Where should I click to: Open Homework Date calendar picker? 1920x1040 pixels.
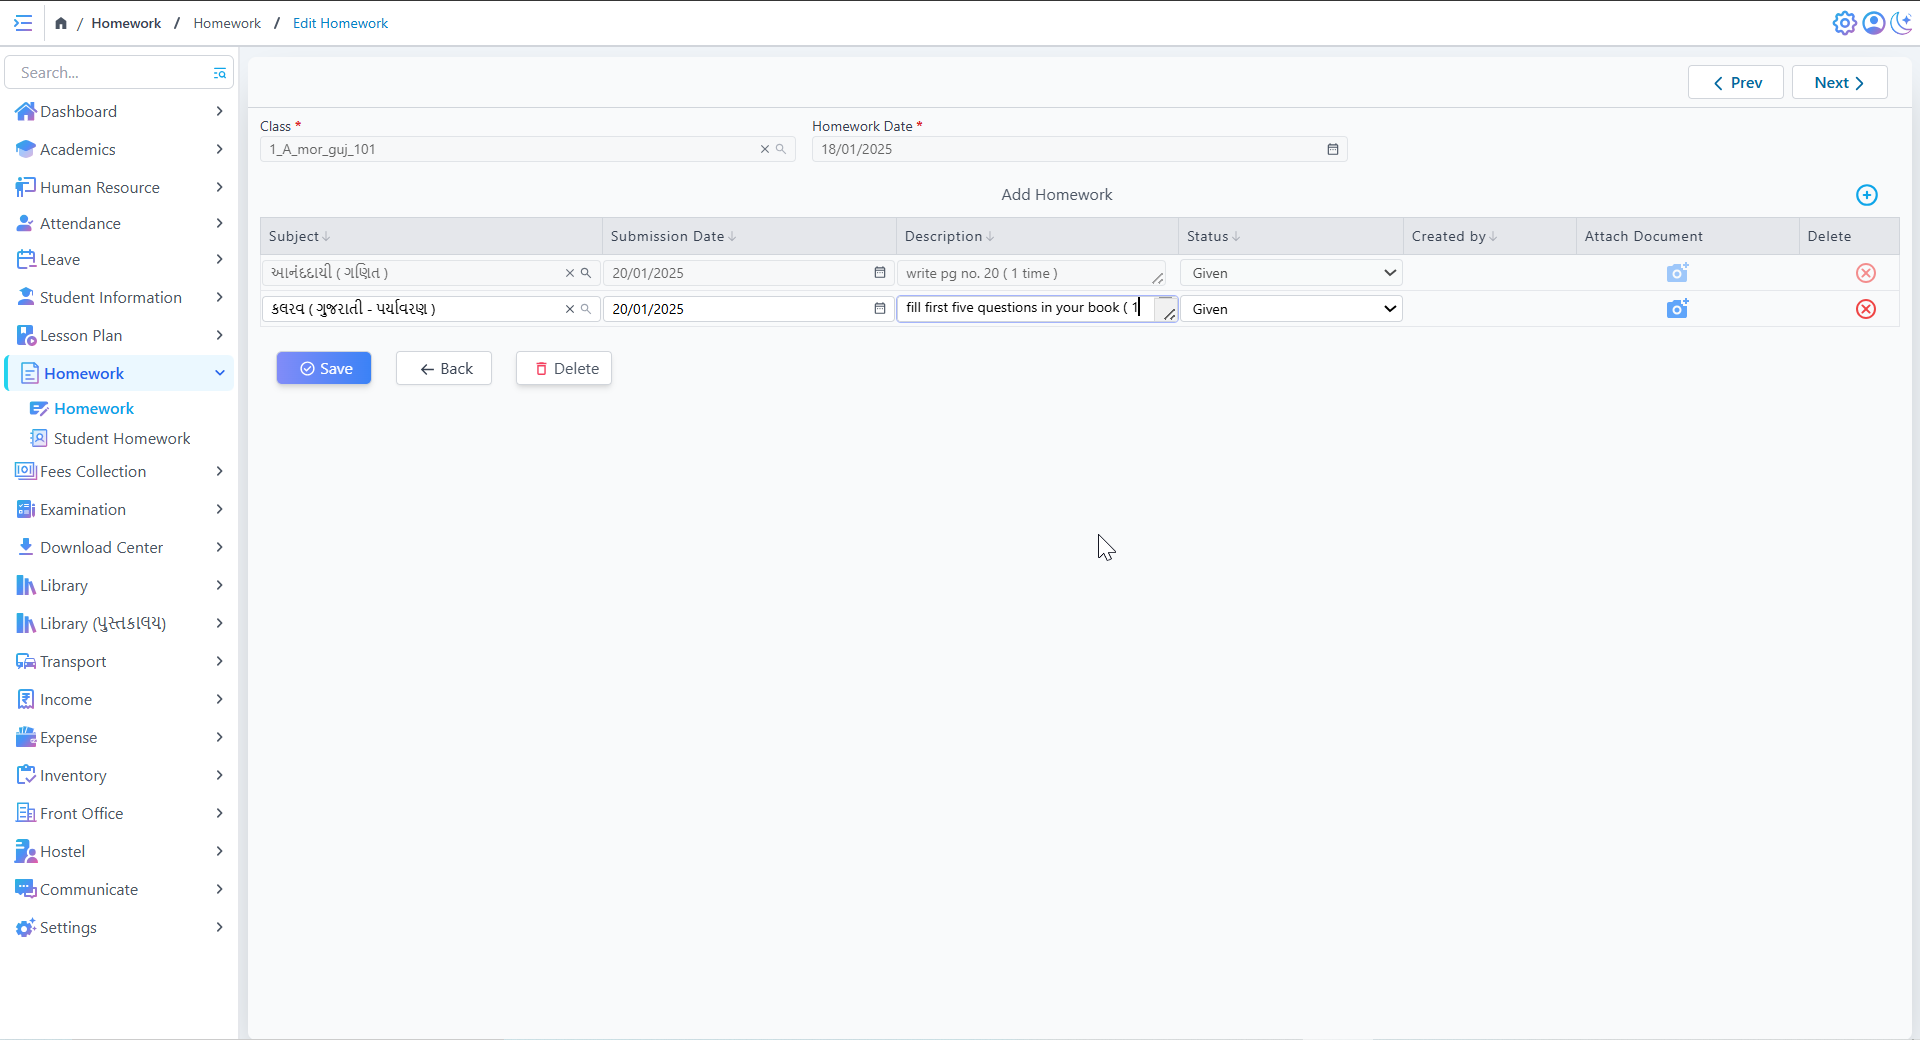coord(1332,149)
